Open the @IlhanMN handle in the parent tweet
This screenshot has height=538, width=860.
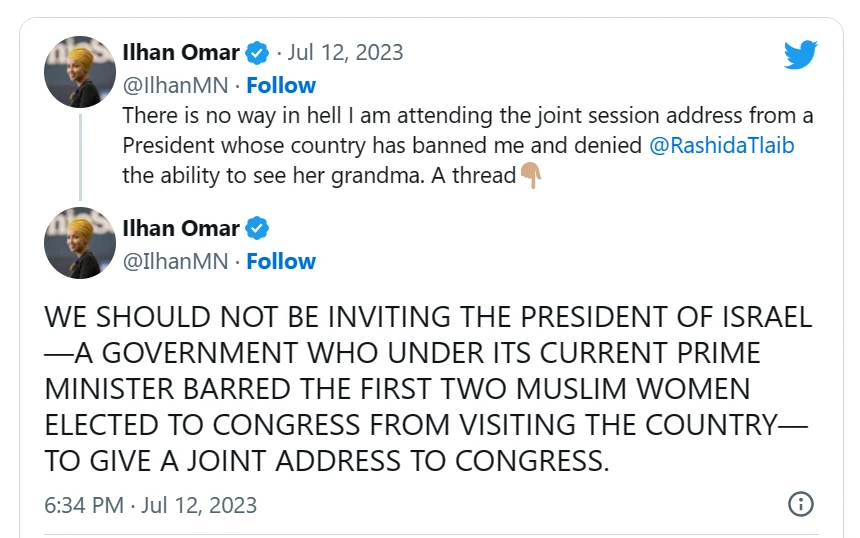click(174, 85)
